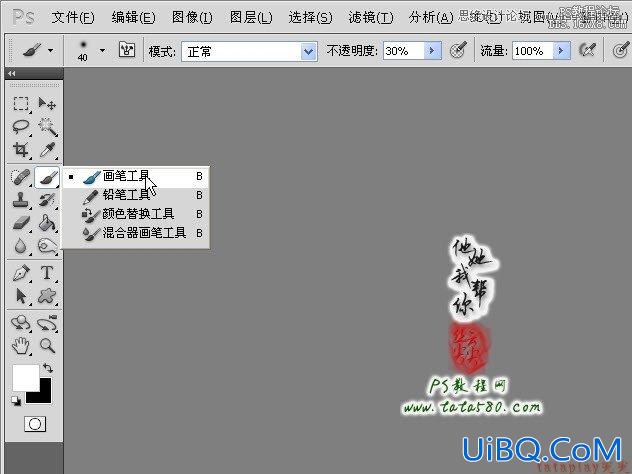
Task: Click the brush size 40 preview
Action: (x=83, y=50)
